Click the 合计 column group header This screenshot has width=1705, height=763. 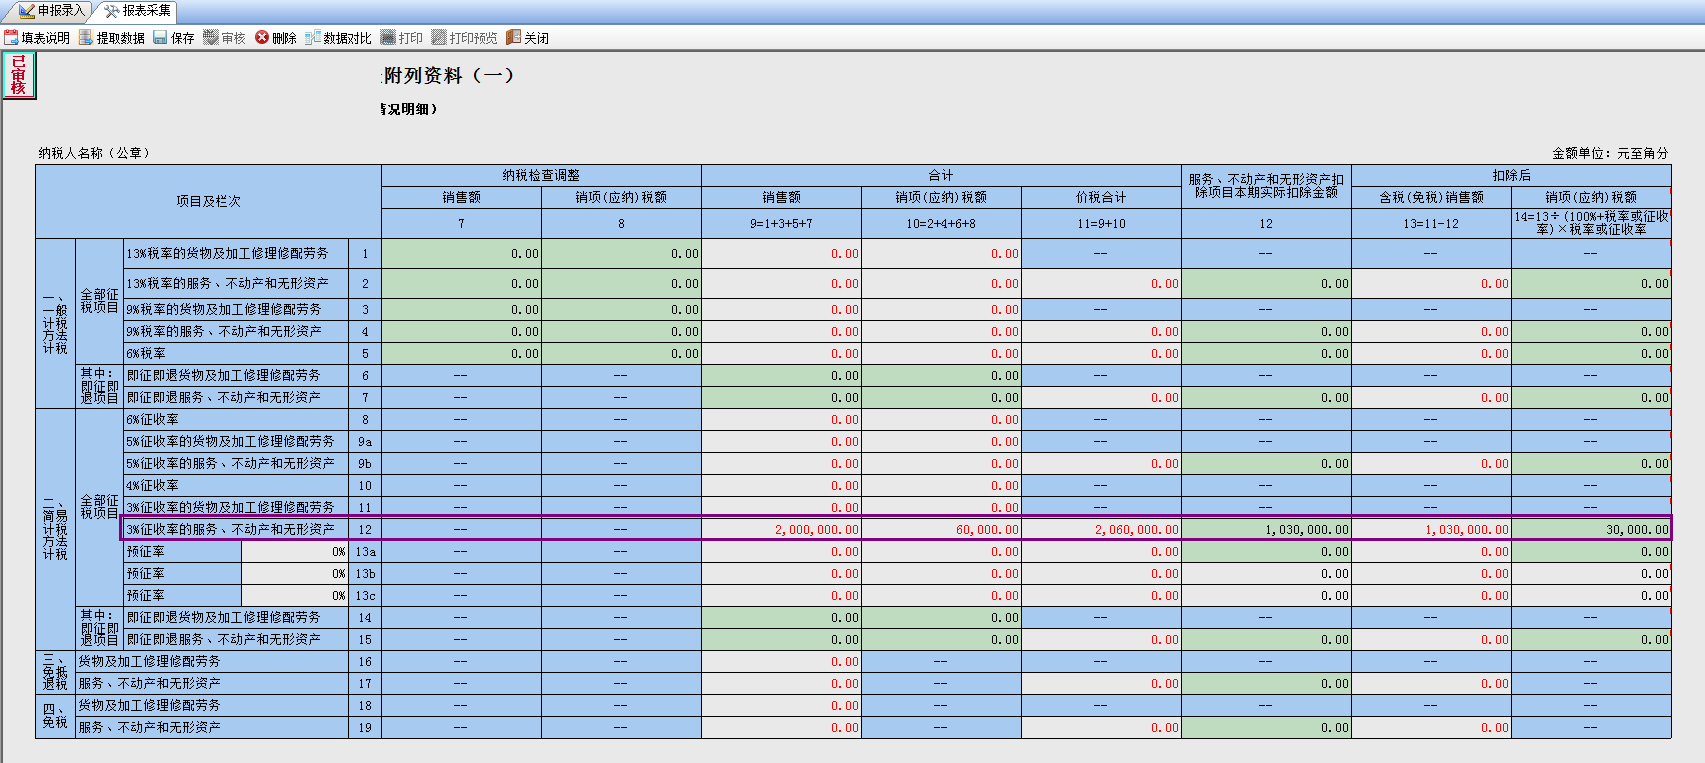click(941, 175)
